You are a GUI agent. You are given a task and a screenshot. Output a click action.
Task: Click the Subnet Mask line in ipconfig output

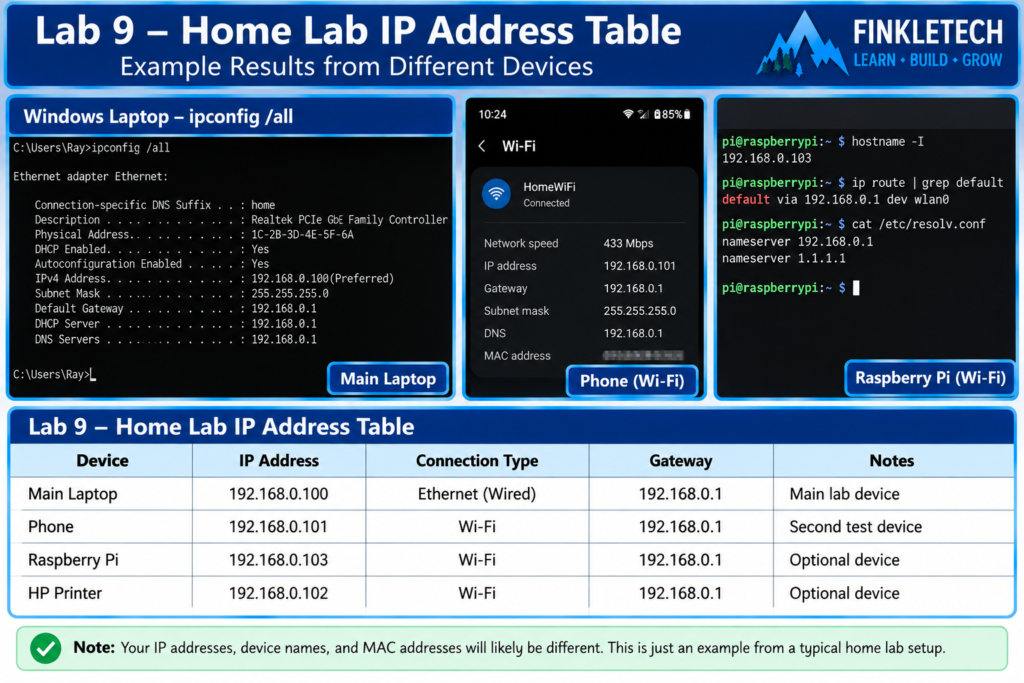[x=182, y=294]
